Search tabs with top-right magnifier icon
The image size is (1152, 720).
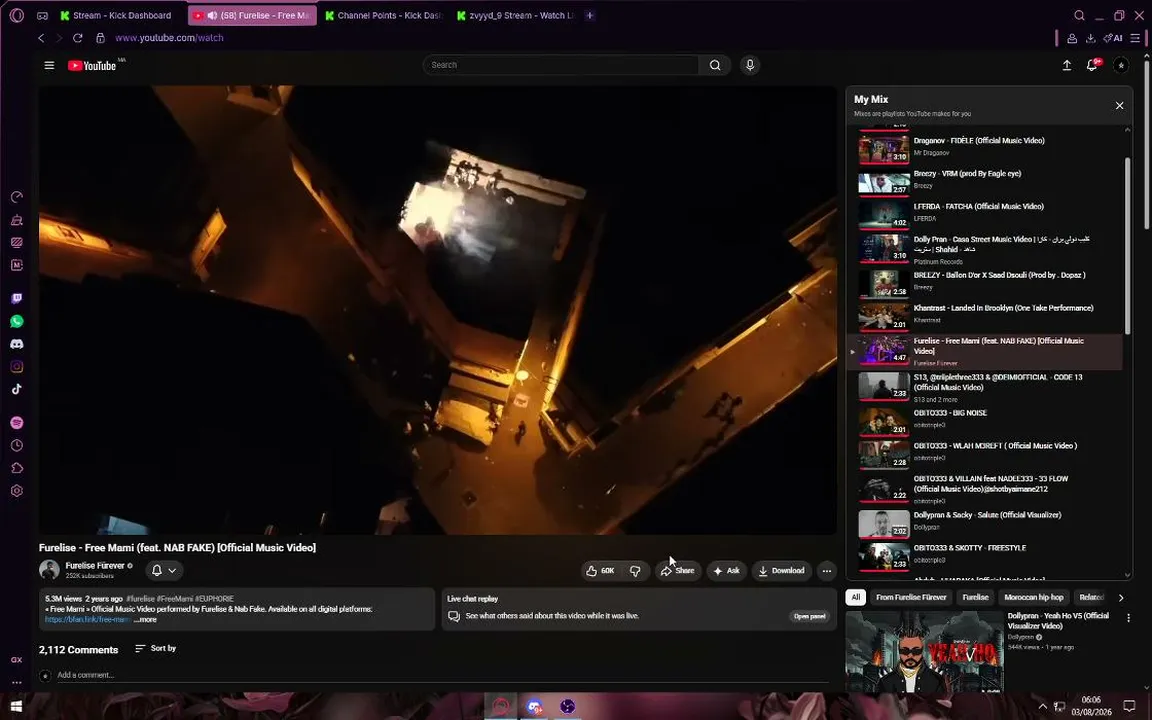pos(1079,15)
